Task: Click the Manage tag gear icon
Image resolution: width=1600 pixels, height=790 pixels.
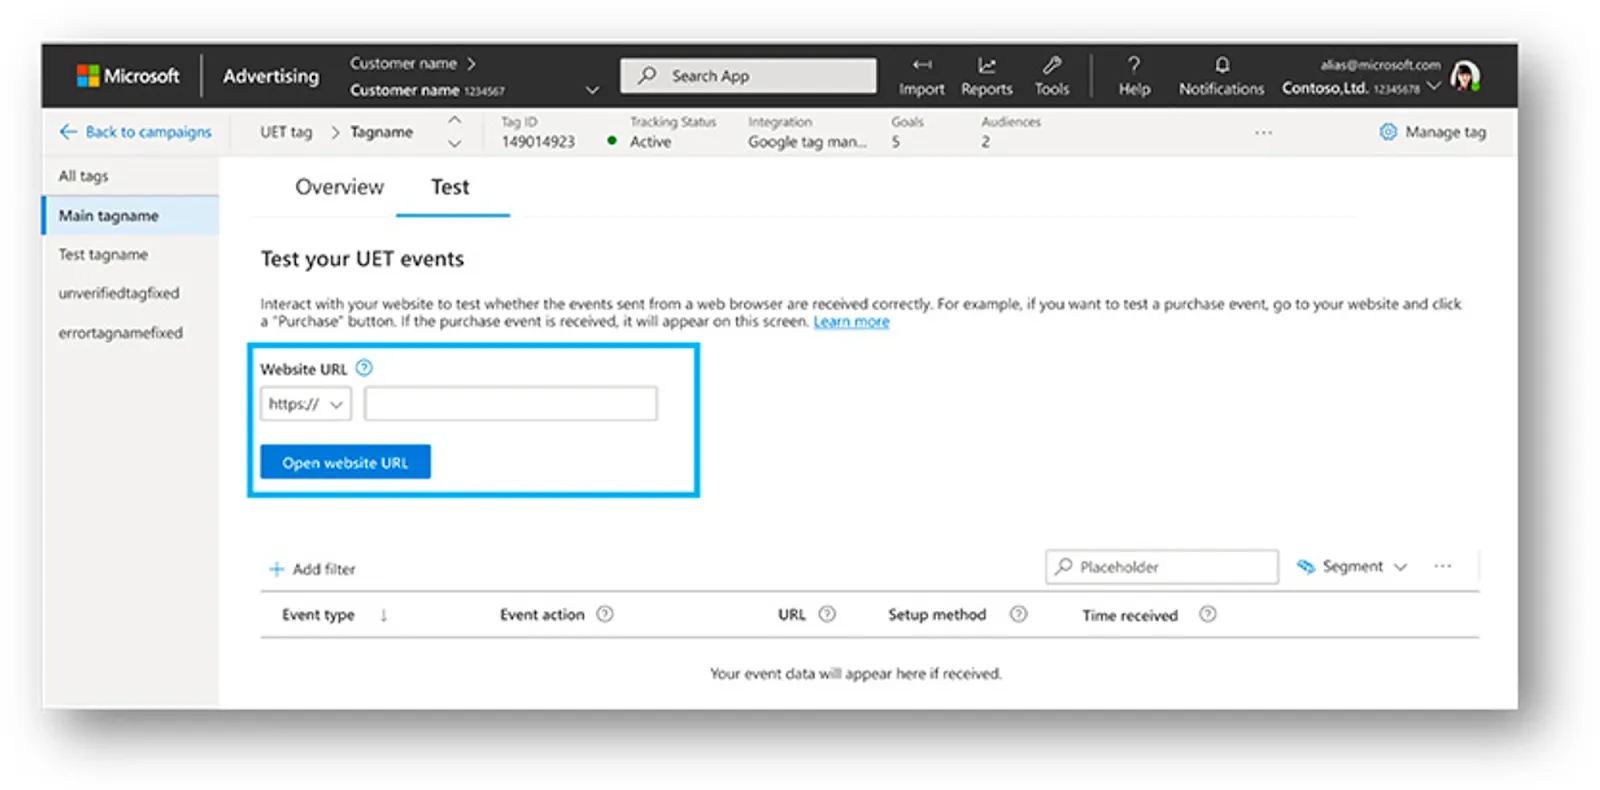Action: pyautogui.click(x=1388, y=132)
